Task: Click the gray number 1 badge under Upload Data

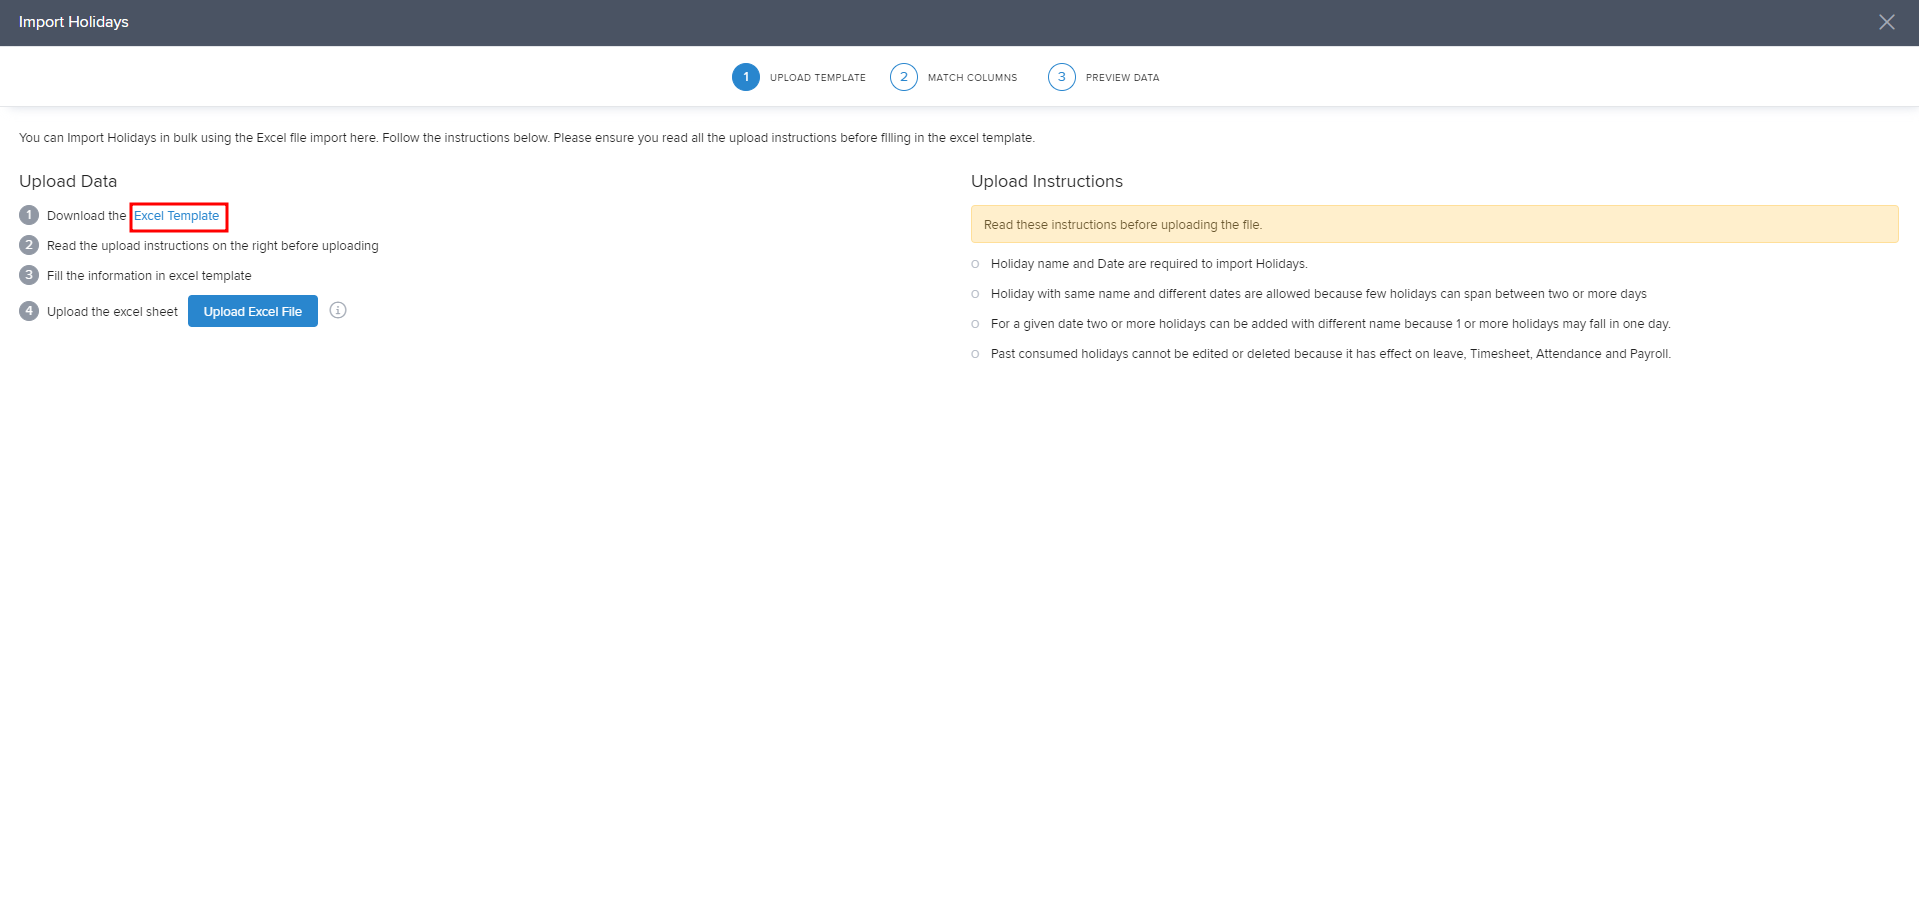Action: click(29, 215)
